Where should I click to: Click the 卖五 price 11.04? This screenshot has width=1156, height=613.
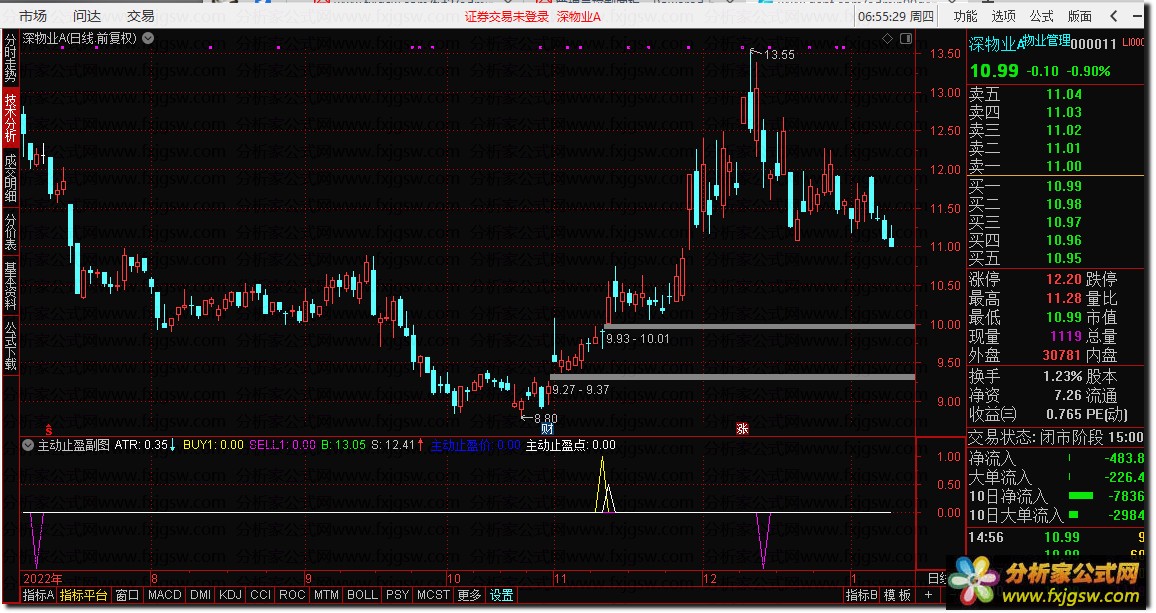[x=1064, y=94]
